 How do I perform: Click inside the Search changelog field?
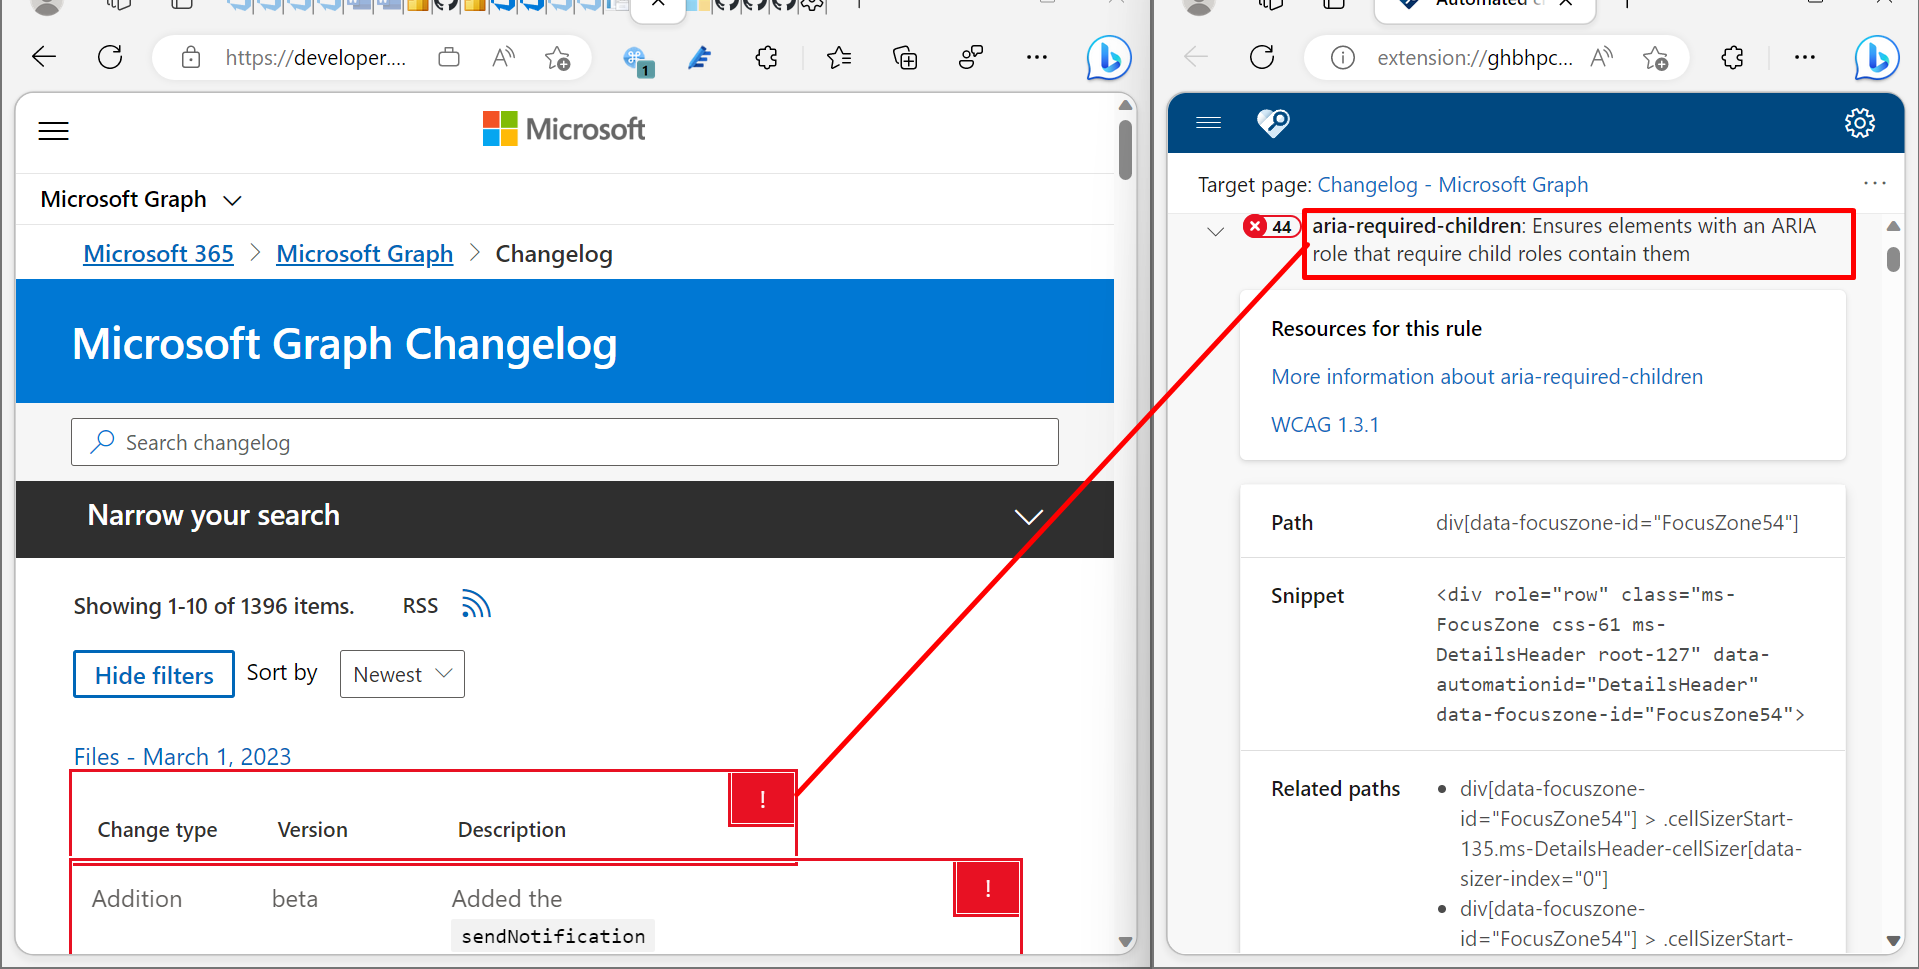coord(564,441)
